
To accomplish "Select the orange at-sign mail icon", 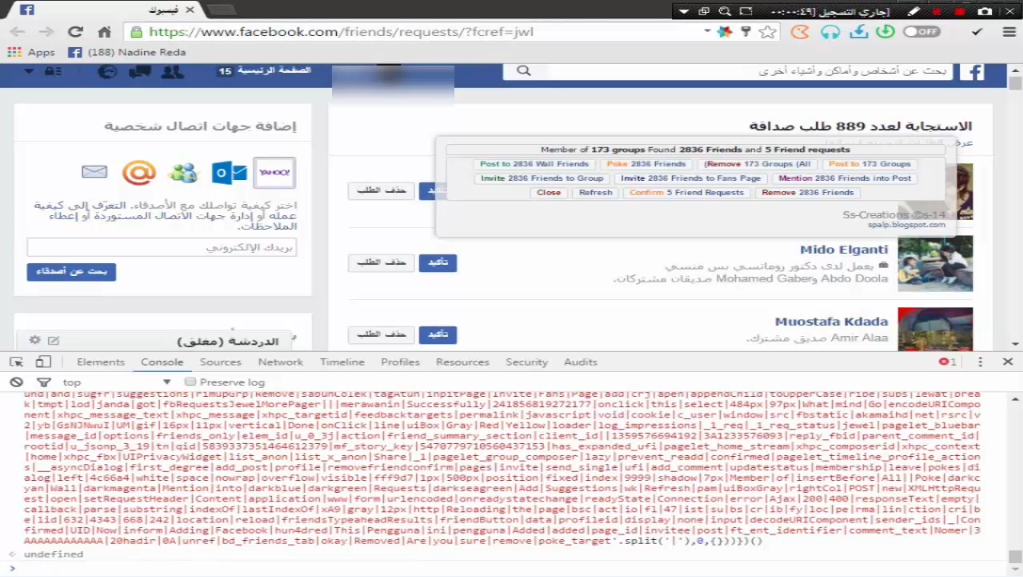I will (139, 173).
